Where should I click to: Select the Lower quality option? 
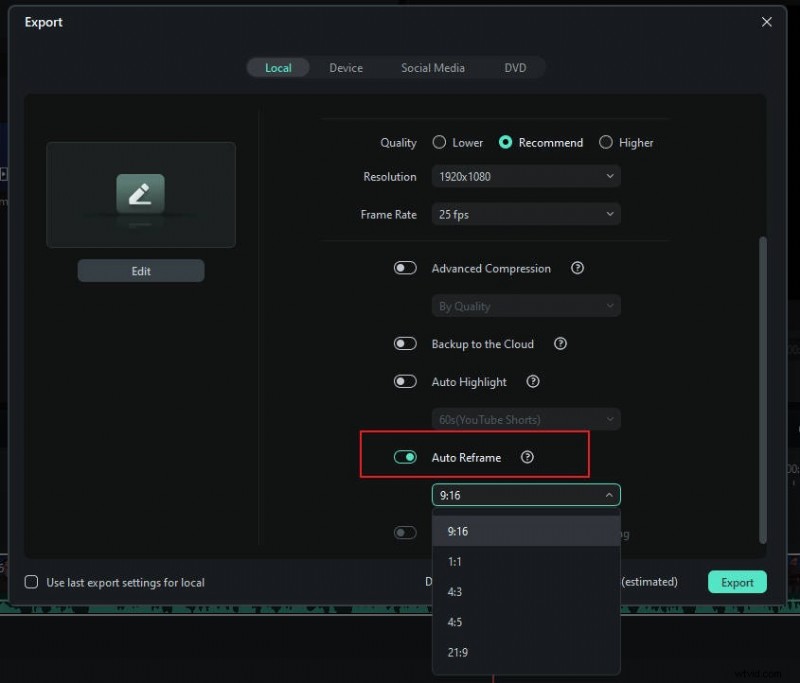coord(438,142)
